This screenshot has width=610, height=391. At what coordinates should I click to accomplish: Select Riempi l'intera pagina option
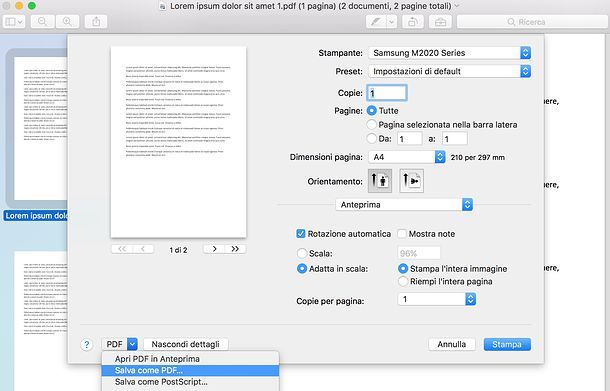click(403, 281)
